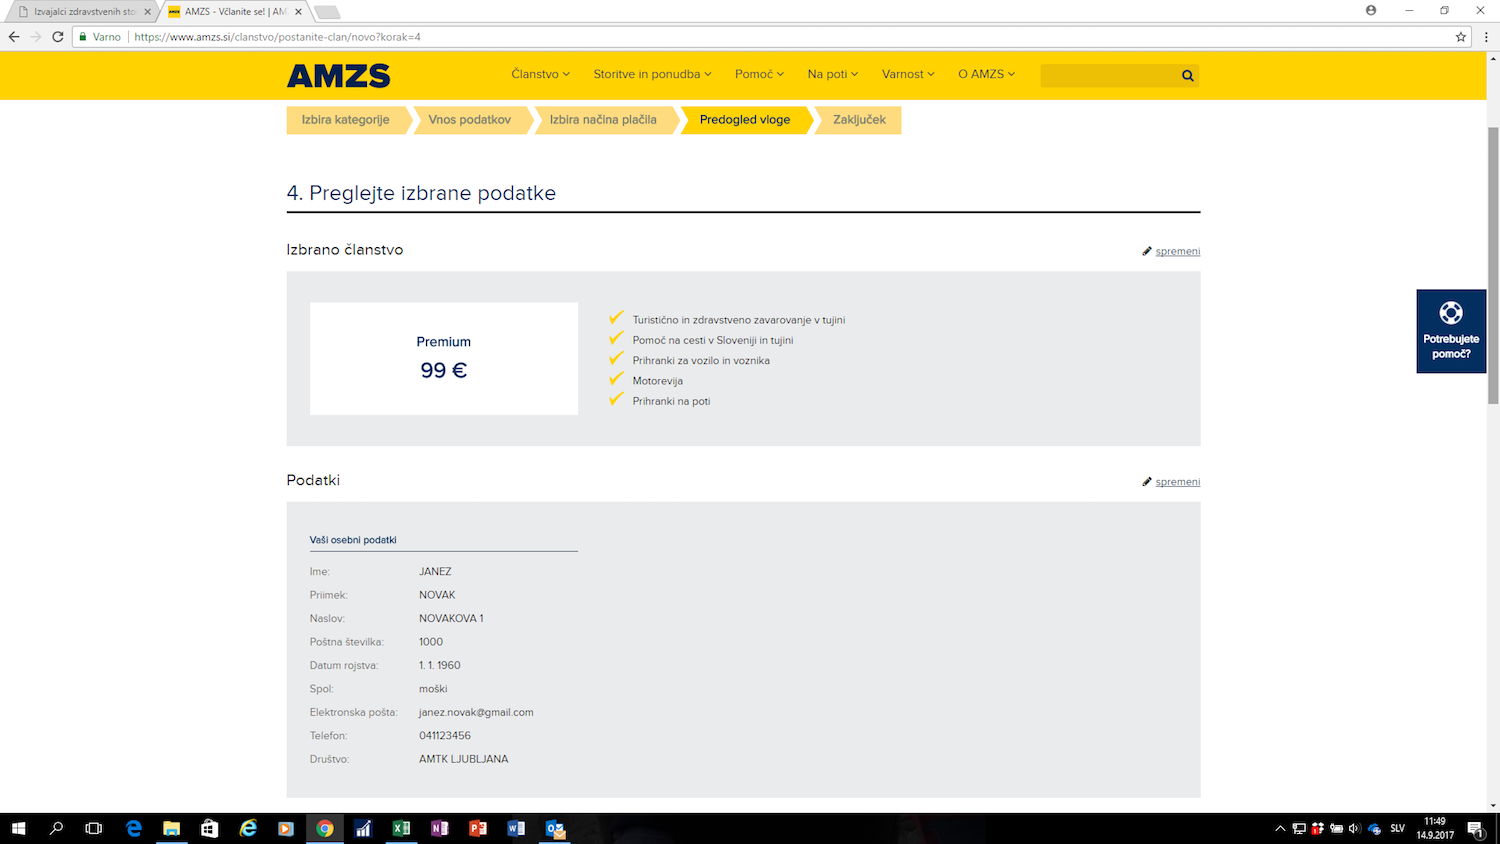Go back with browser back arrow
1500x844 pixels.
point(14,37)
